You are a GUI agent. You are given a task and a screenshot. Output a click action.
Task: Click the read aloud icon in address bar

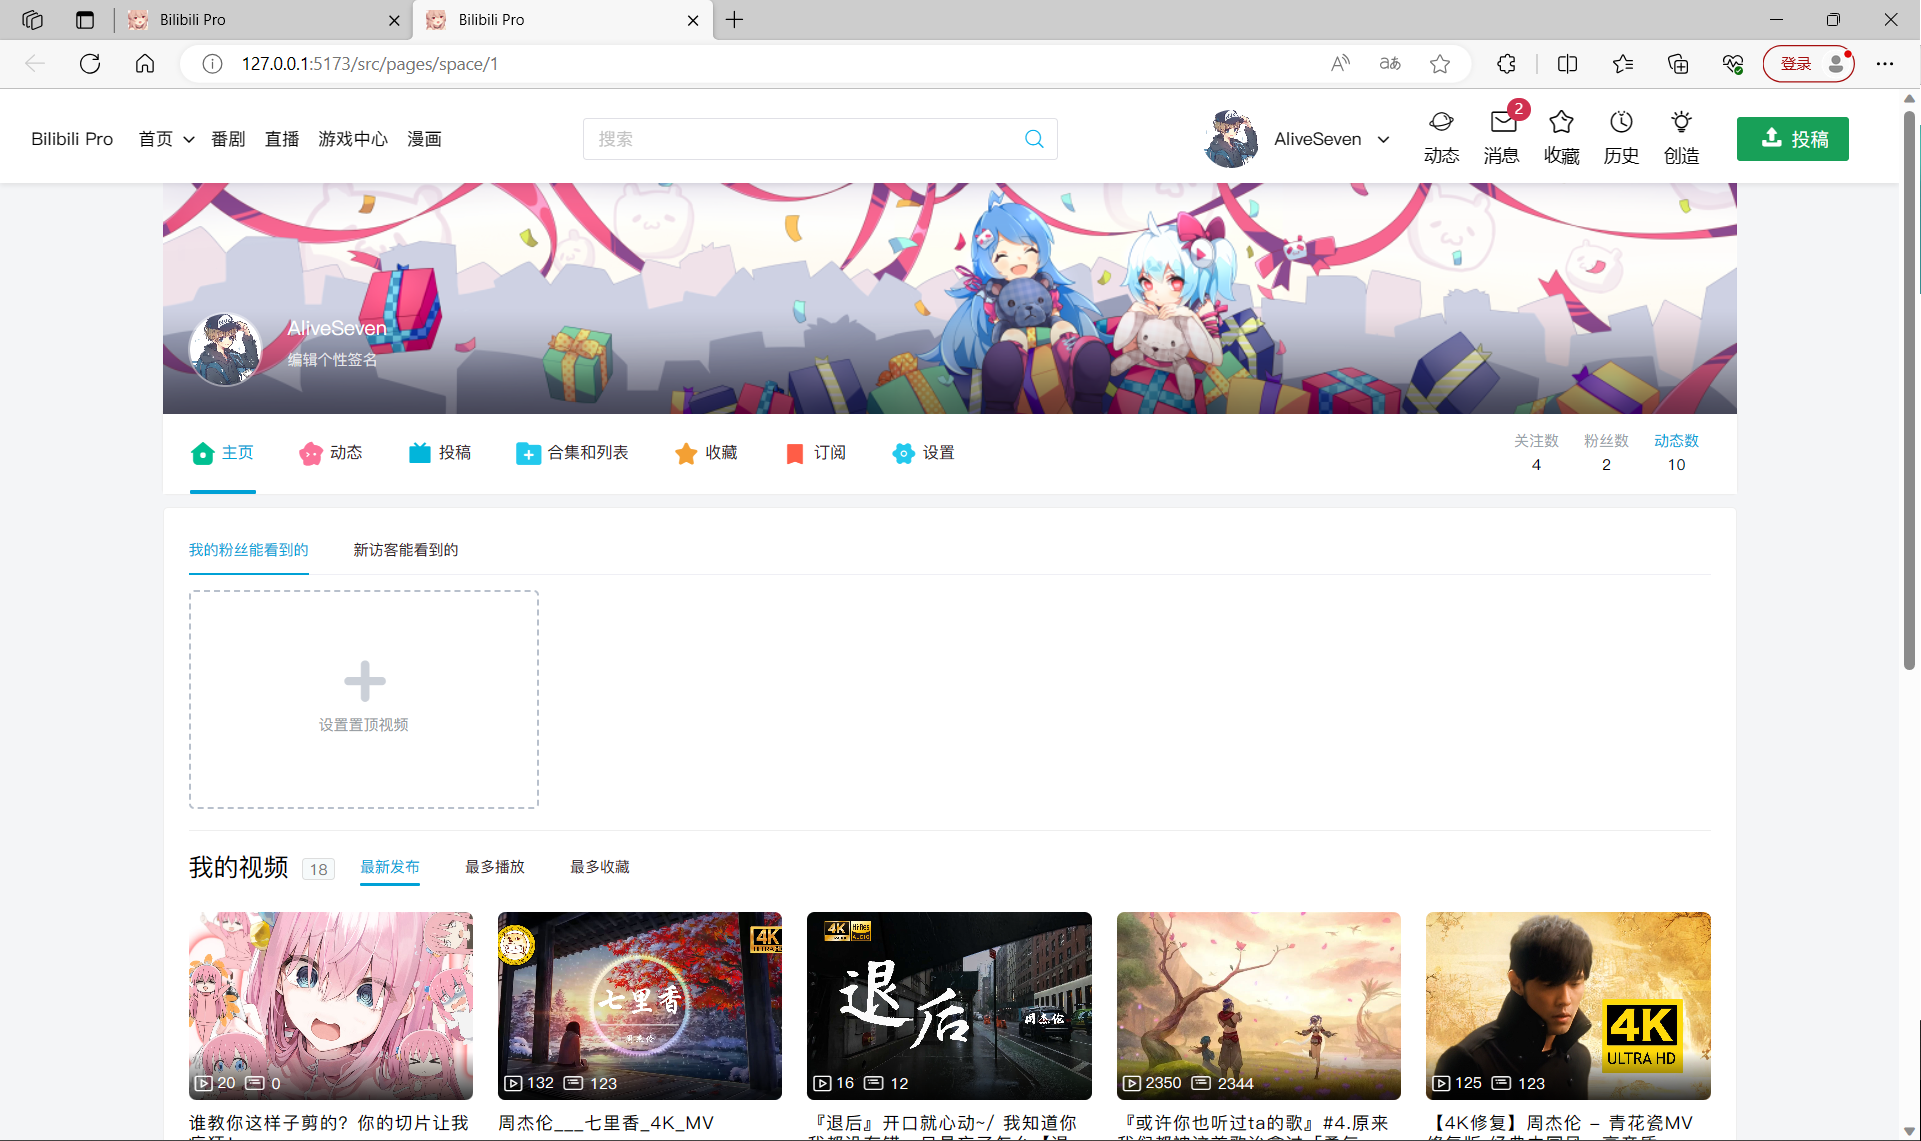click(1340, 64)
